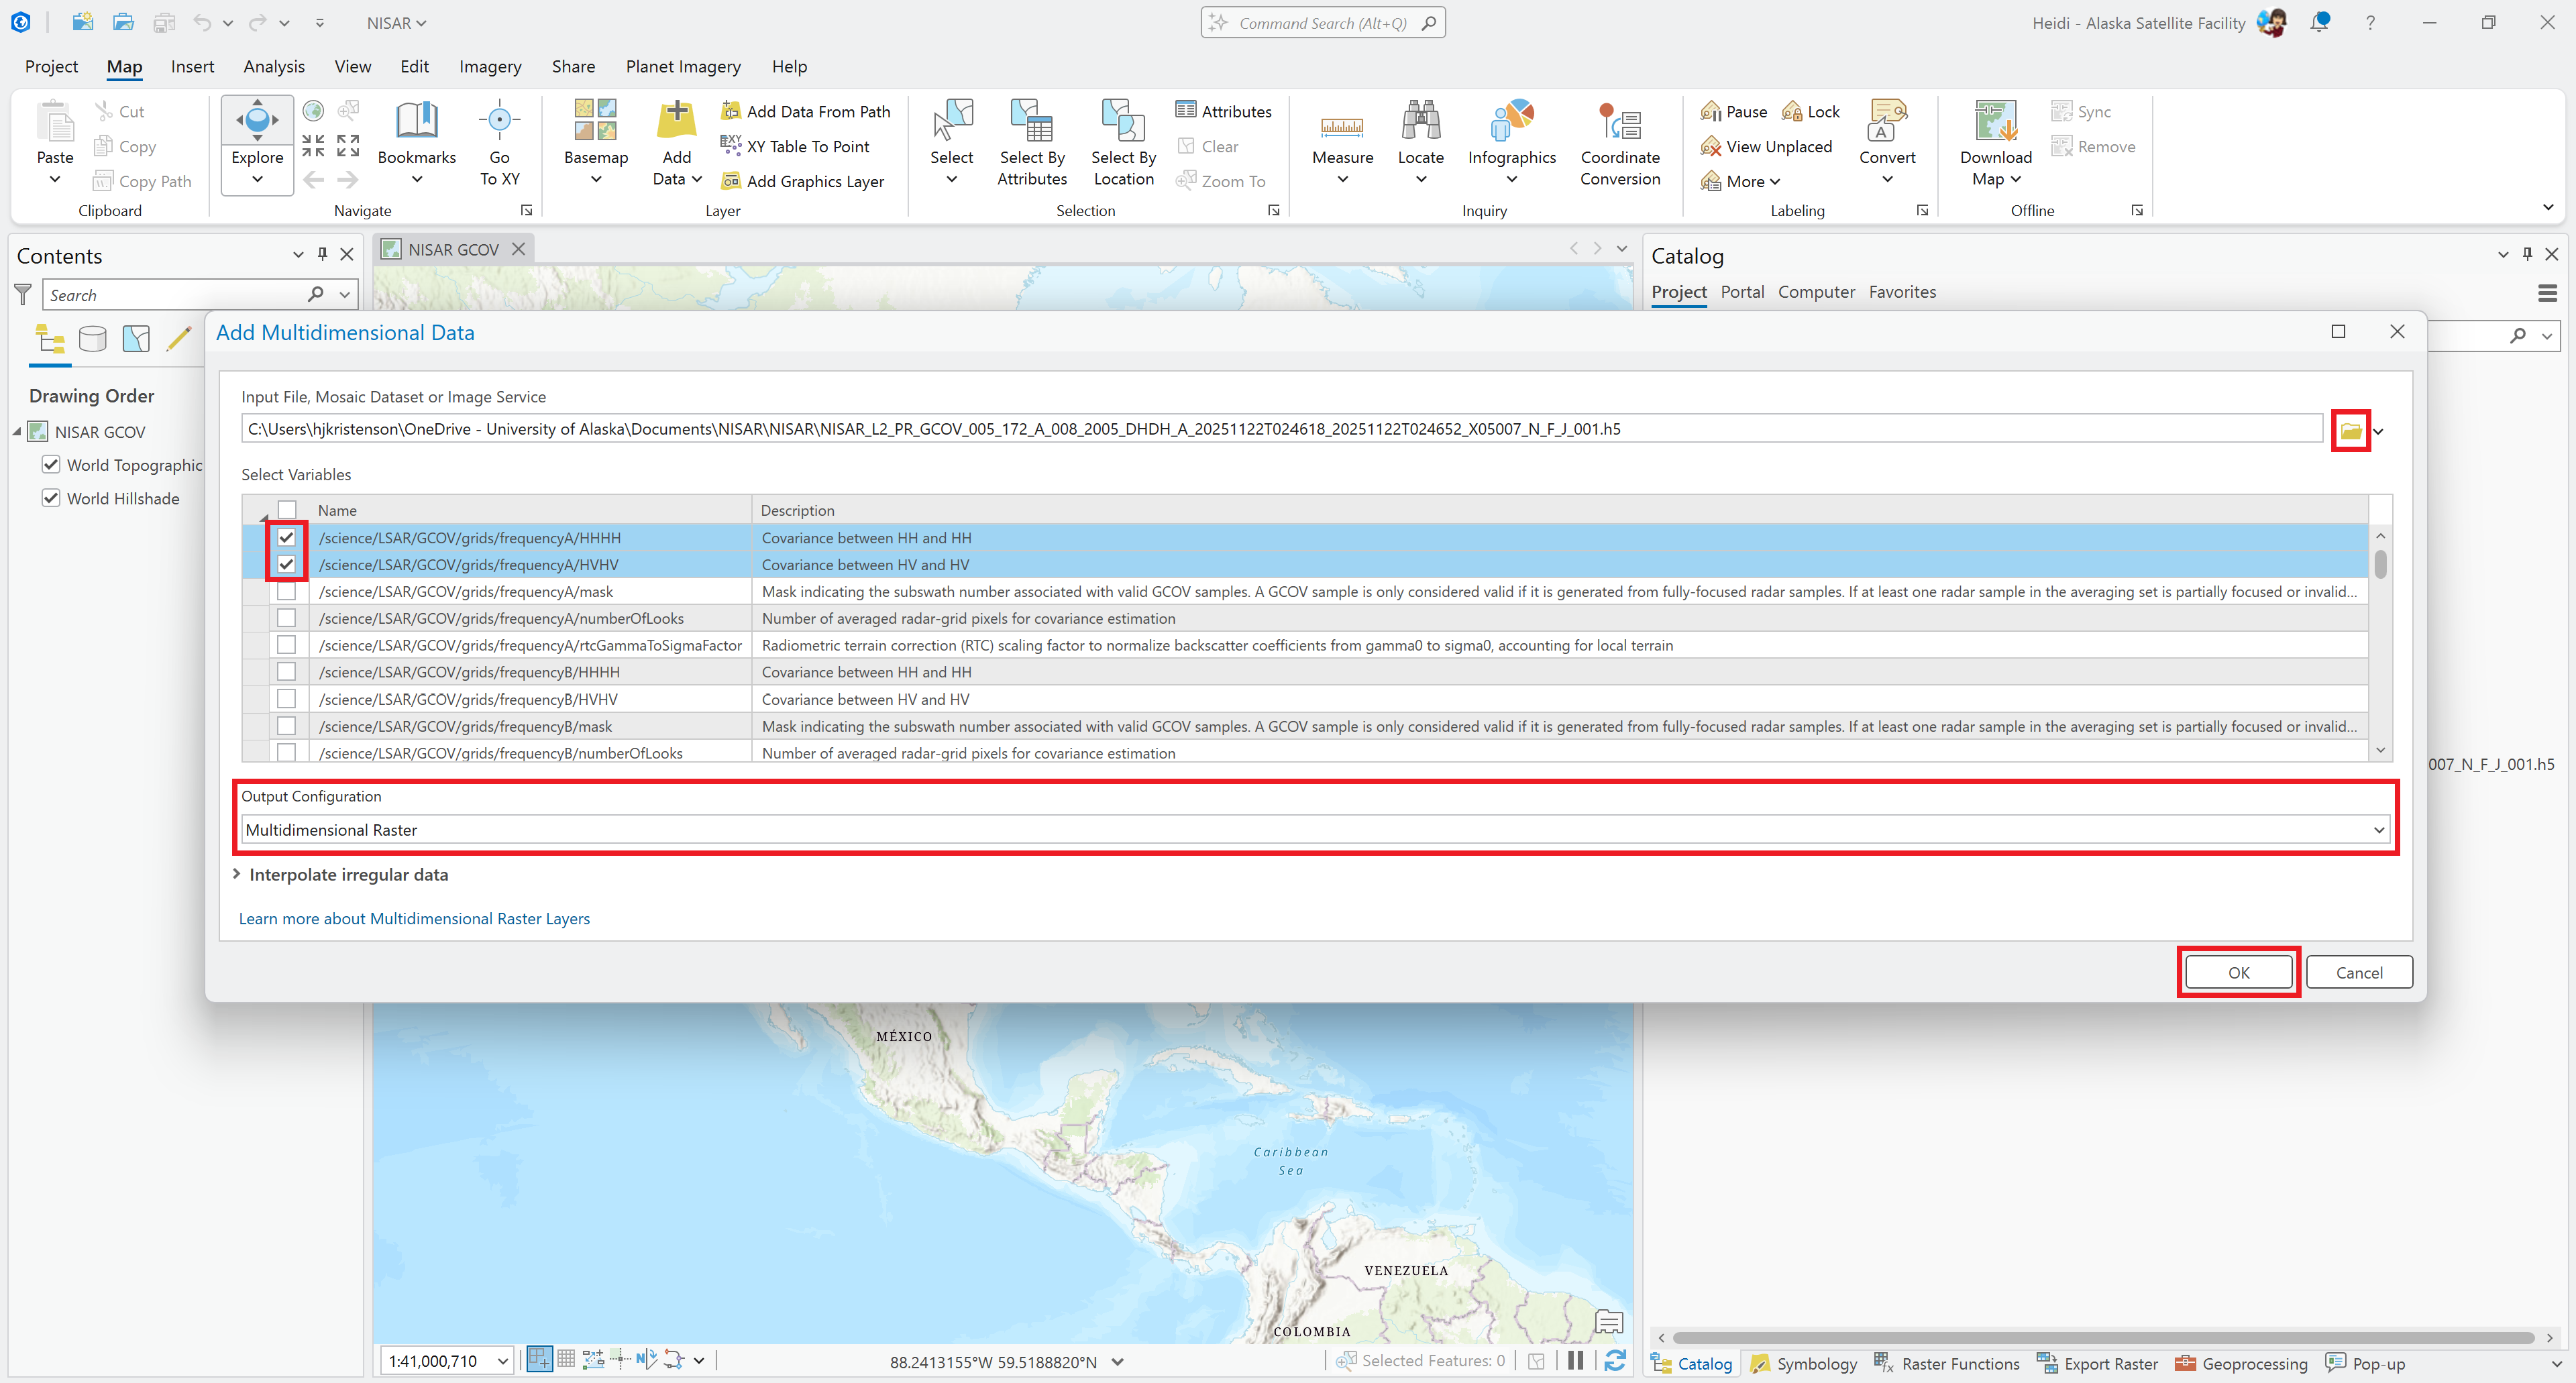Select the Portal tab in Catalog pane

[1743, 291]
